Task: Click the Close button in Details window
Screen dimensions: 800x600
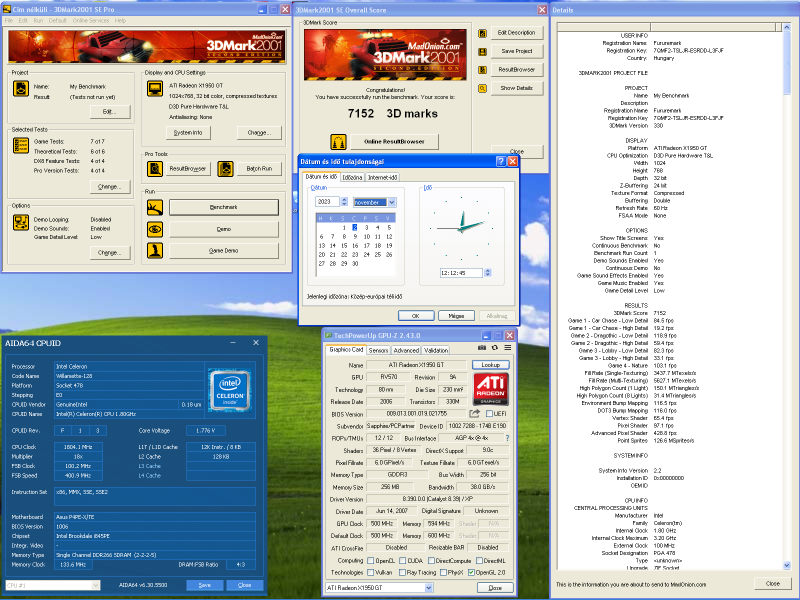Action: (x=772, y=584)
